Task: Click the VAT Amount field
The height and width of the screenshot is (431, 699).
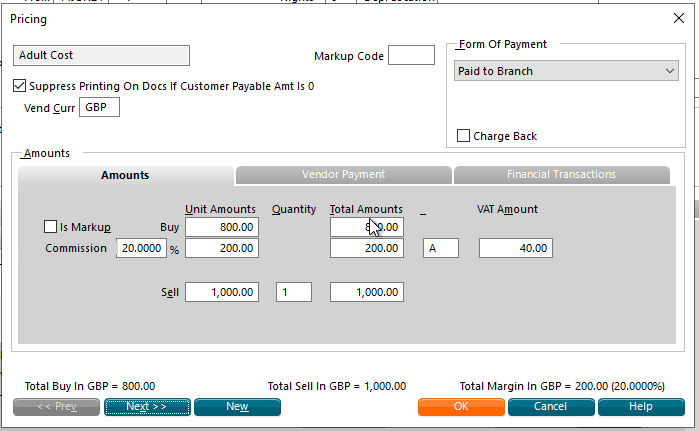Action: click(x=516, y=248)
